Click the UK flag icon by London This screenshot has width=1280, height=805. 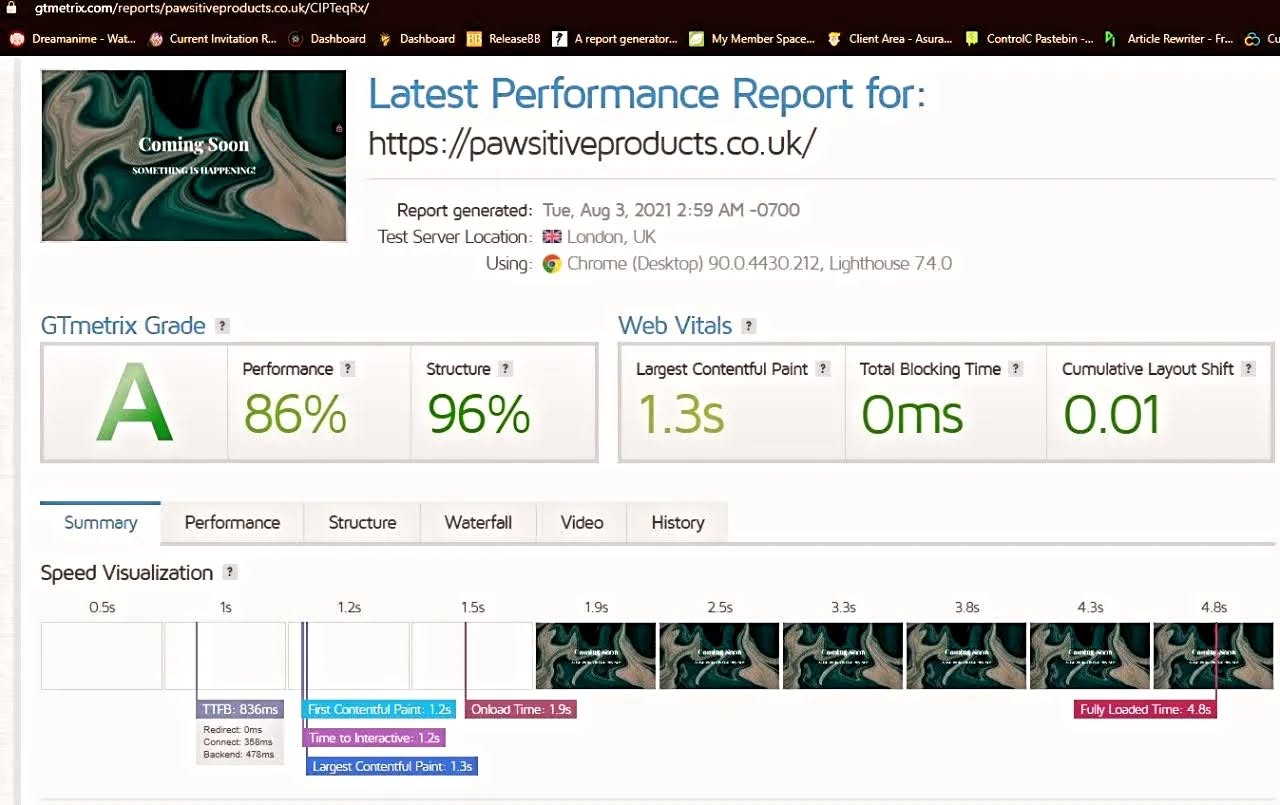pos(551,237)
